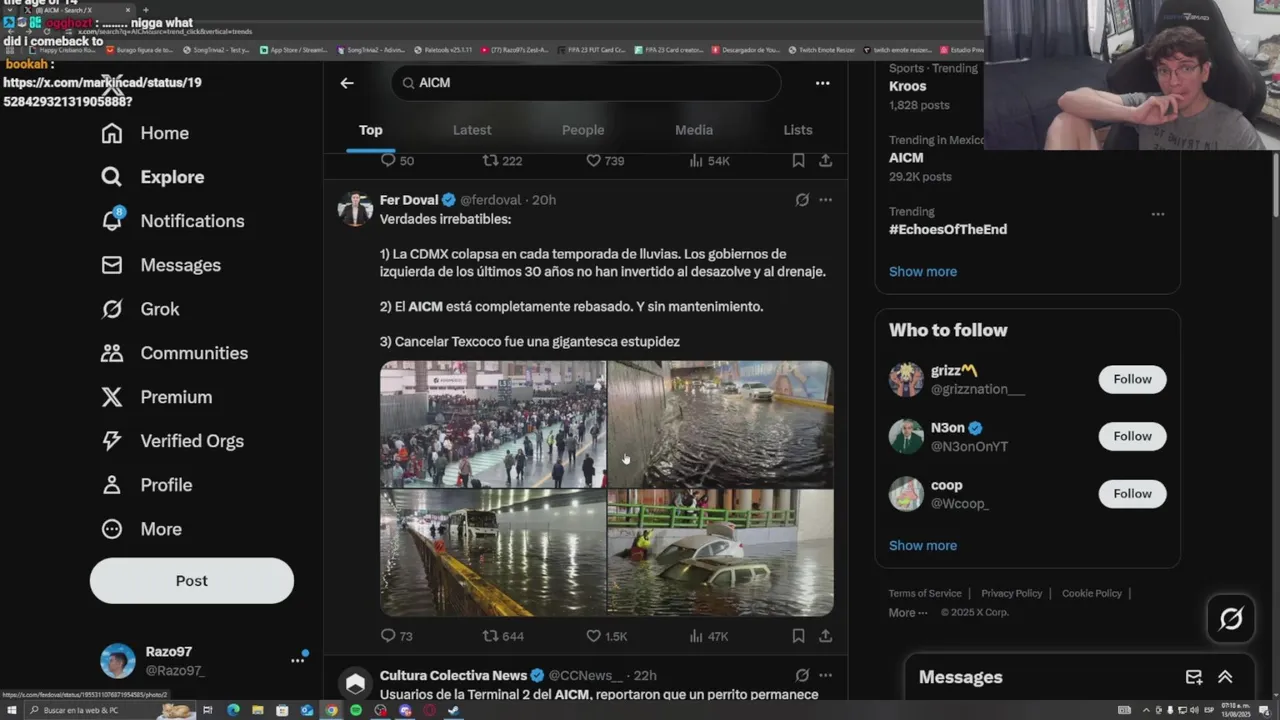
Task: Open account switcher dots next to Razo97
Action: coord(297,660)
